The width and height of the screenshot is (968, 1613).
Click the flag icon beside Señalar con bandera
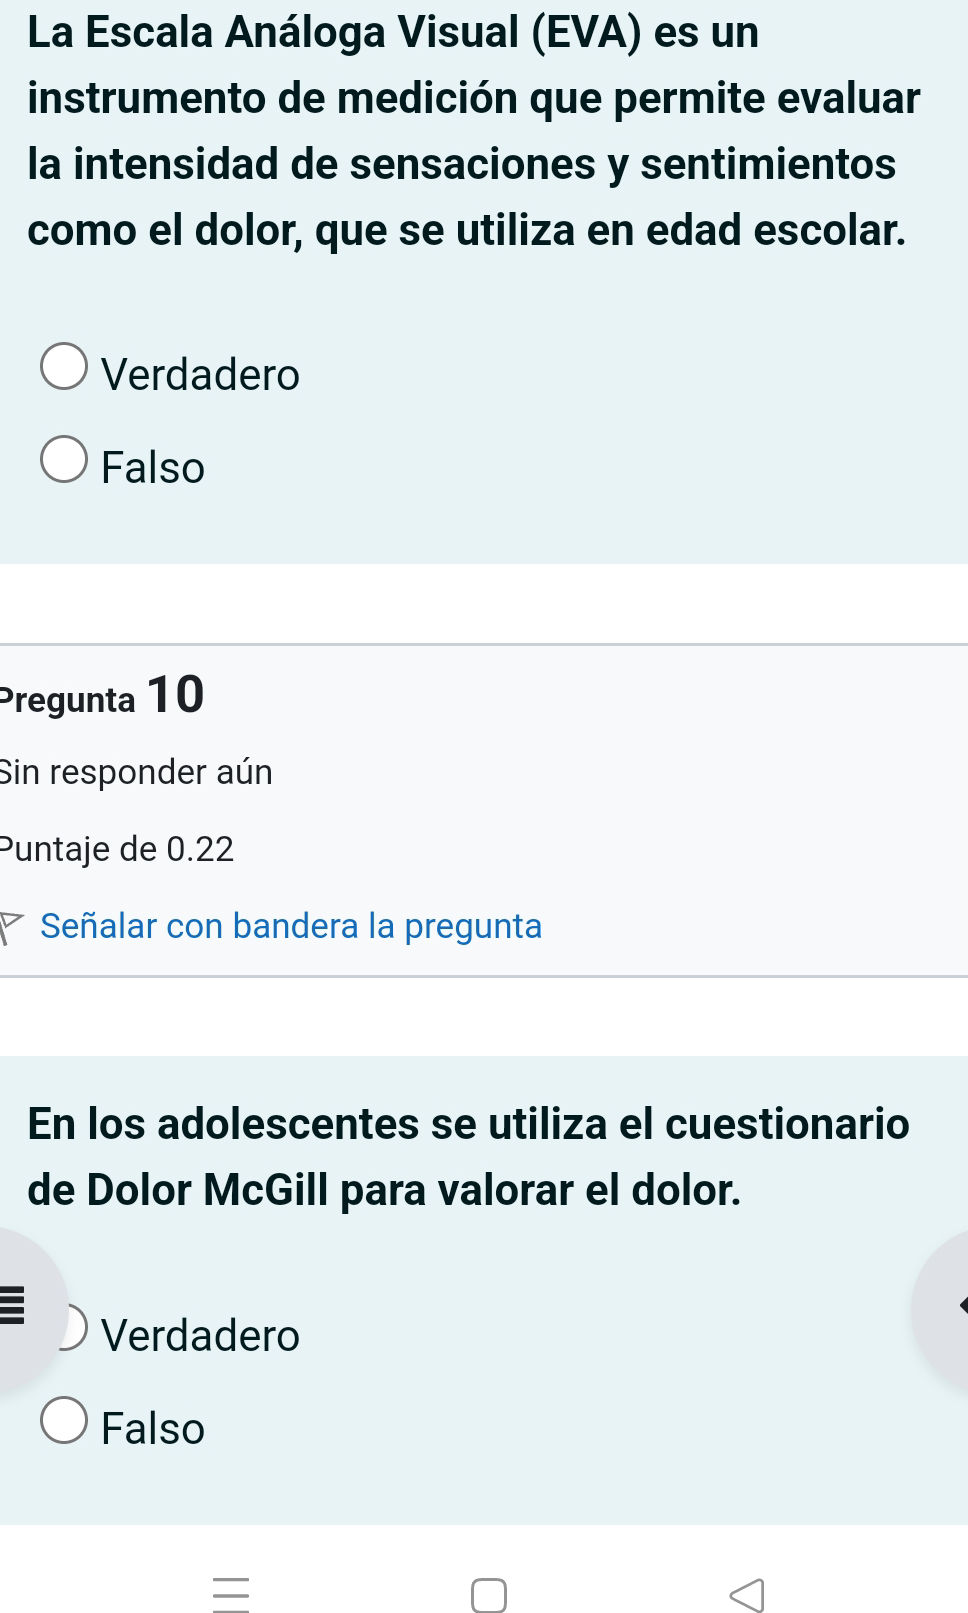[x=11, y=926]
